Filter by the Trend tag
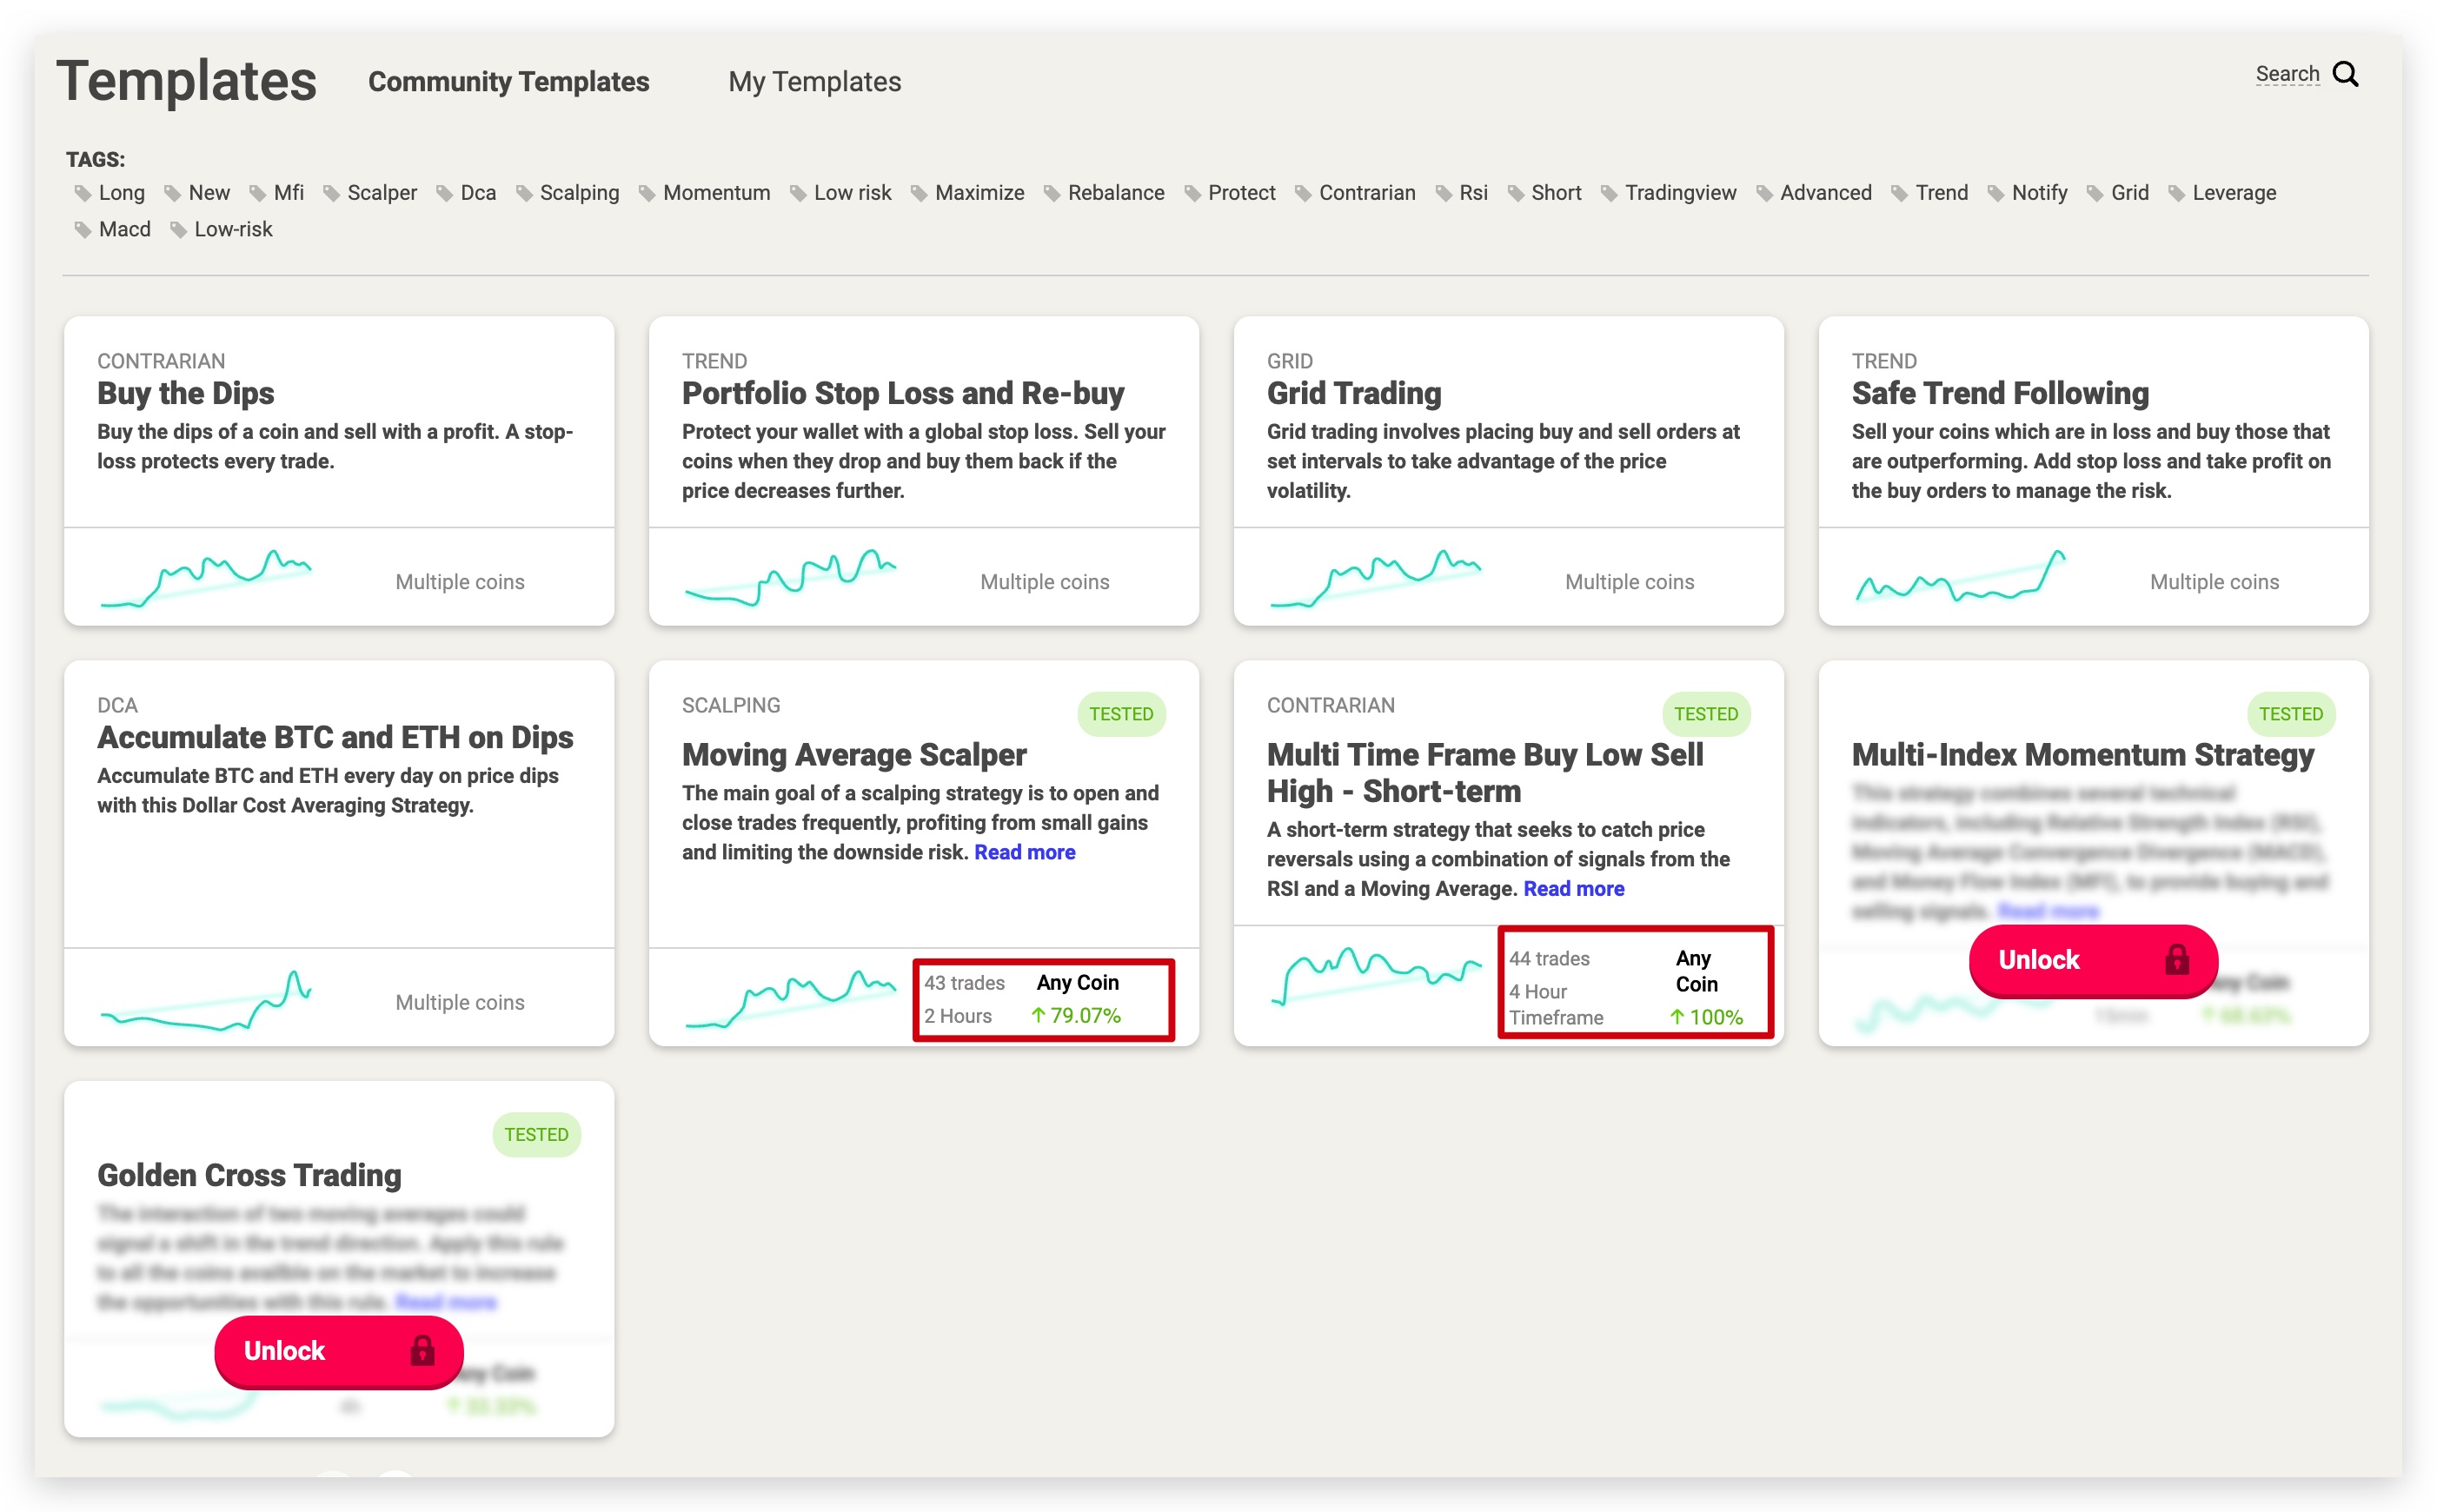2437x1512 pixels. coord(1929,192)
